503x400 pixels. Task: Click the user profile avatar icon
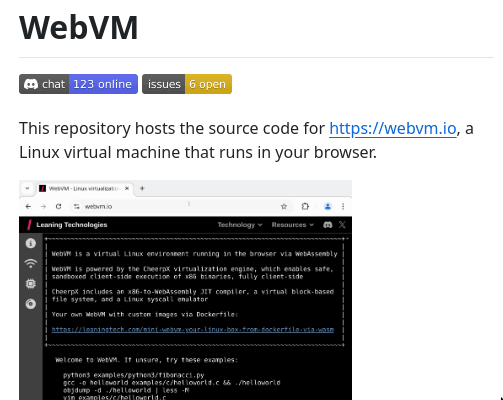[328, 206]
